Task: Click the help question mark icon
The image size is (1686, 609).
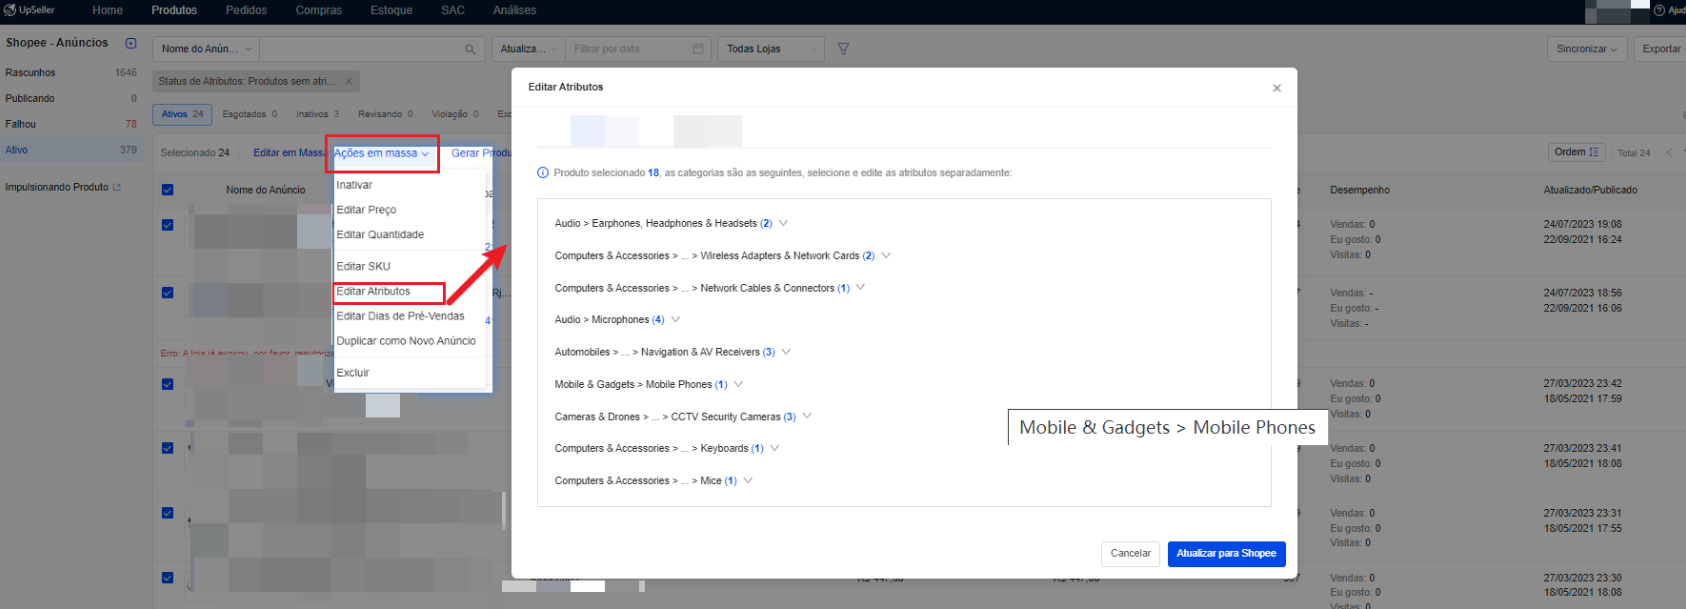Action: [1659, 10]
